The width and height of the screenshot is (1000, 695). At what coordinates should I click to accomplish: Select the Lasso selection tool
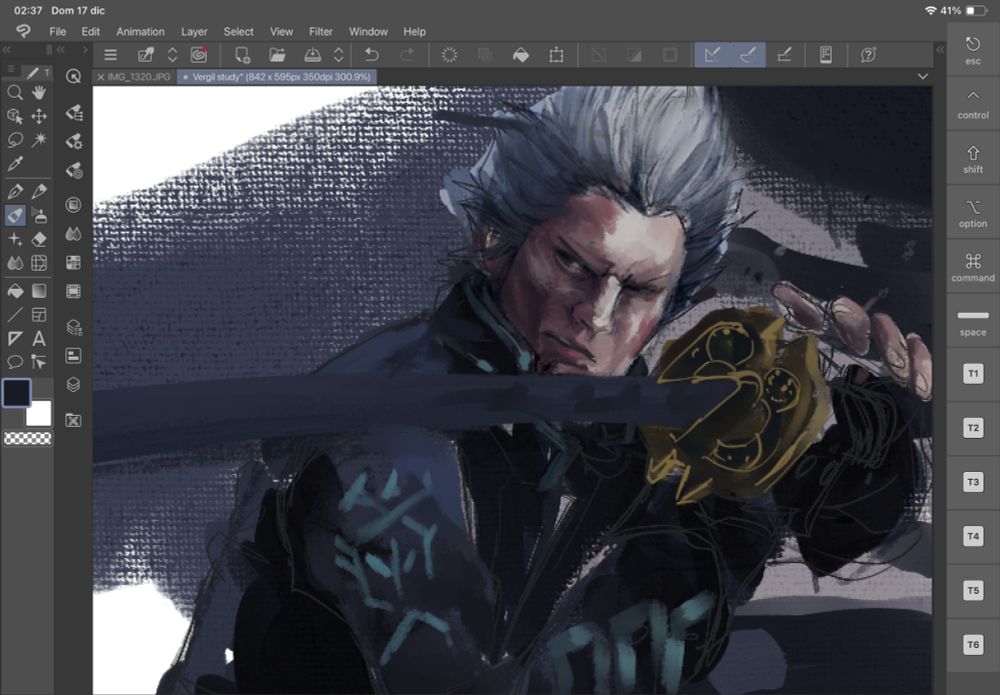(15, 140)
